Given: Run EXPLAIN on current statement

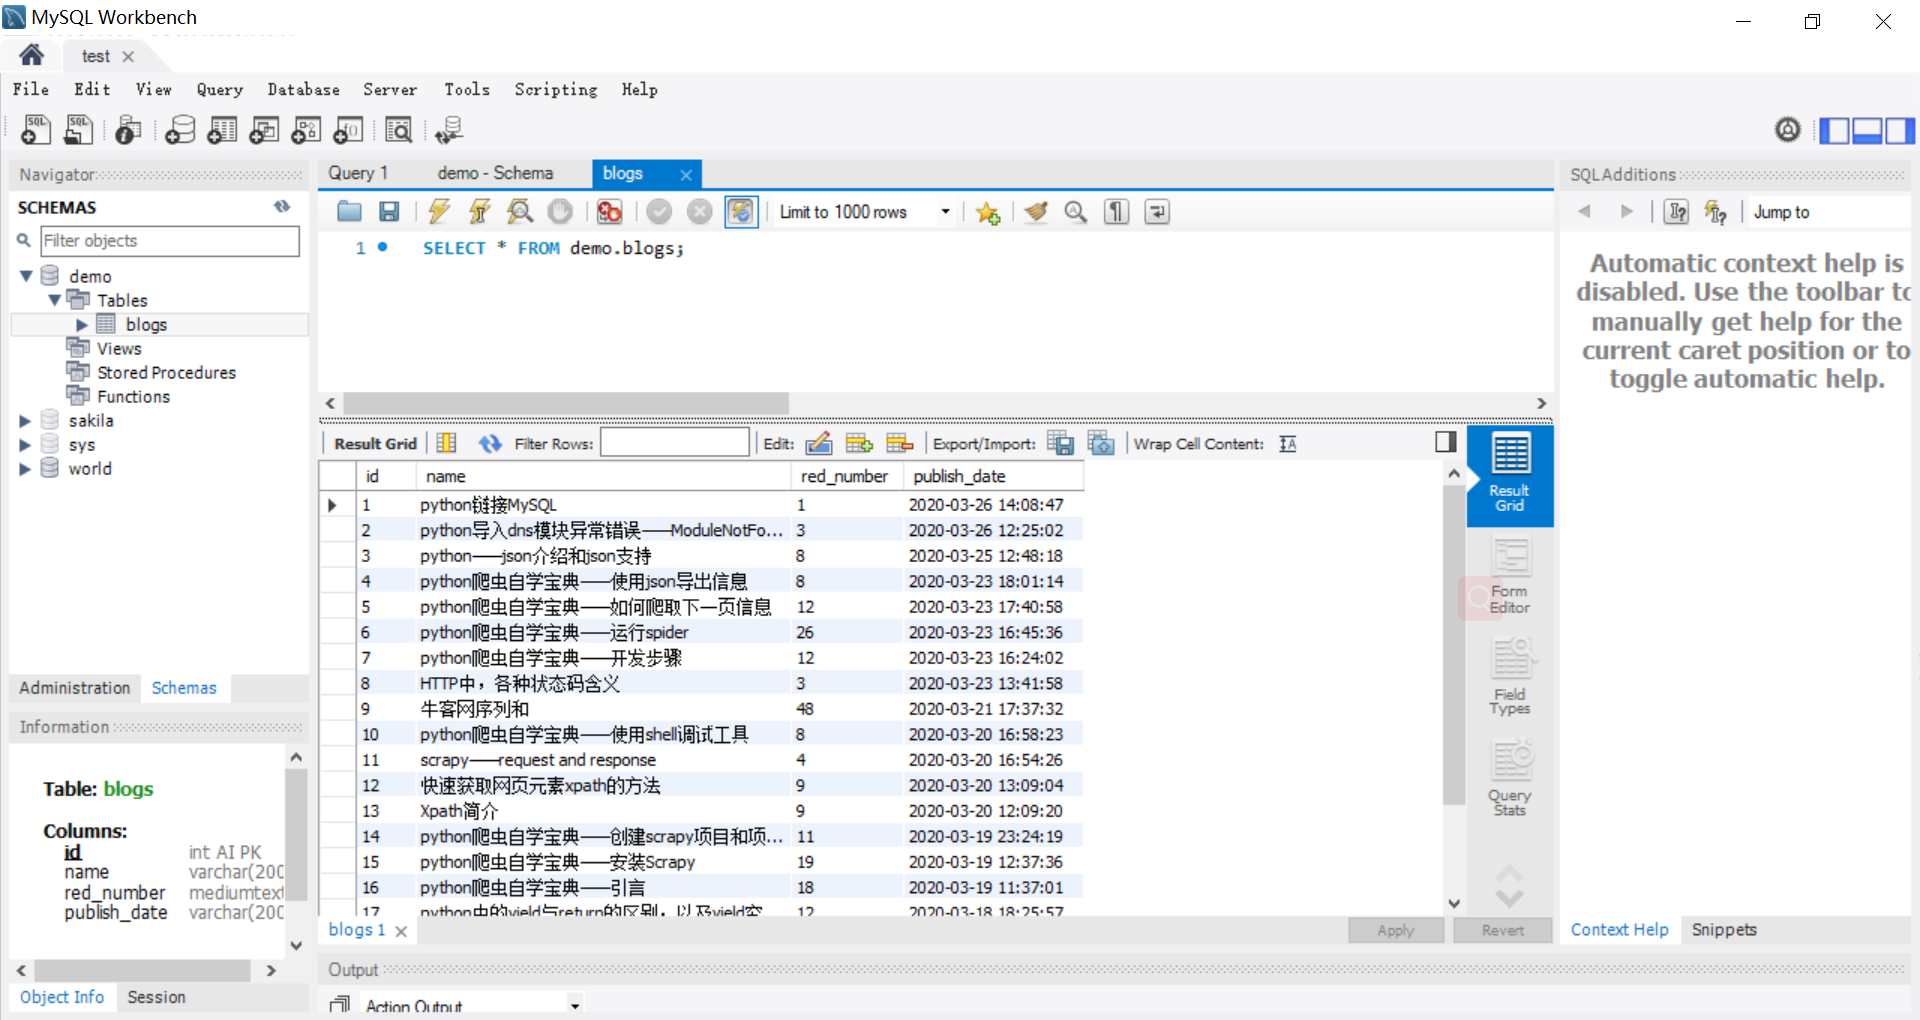Looking at the screenshot, I should point(520,211).
